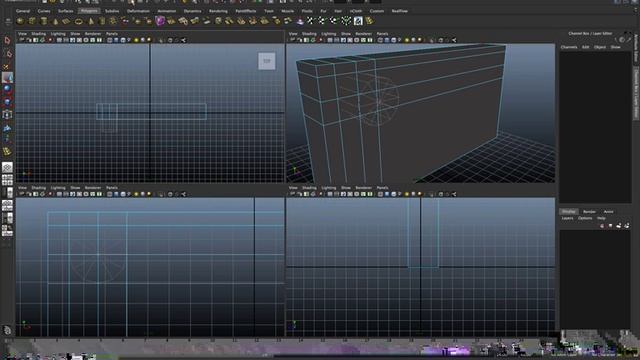This screenshot has height=360, width=640.
Task: Open the Layers menu in the Layer Editor
Action: point(567,218)
